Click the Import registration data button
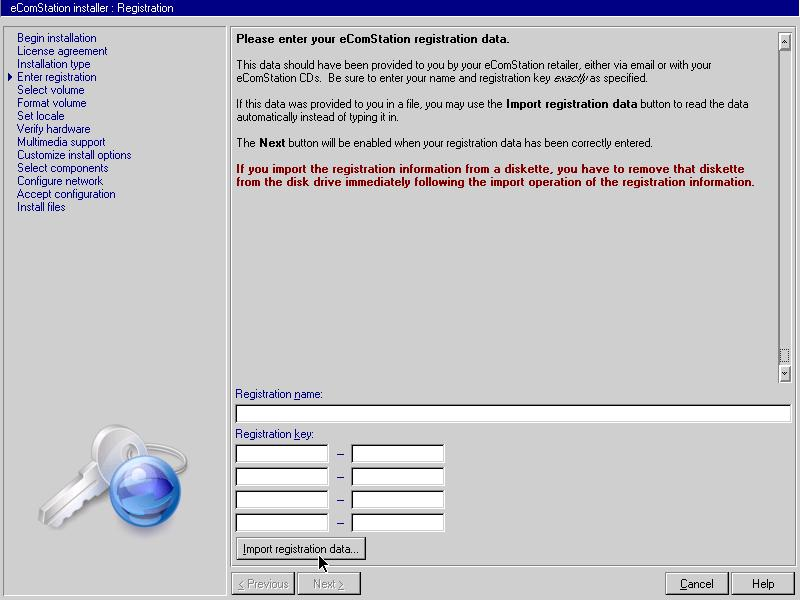800x600 pixels. click(301, 549)
